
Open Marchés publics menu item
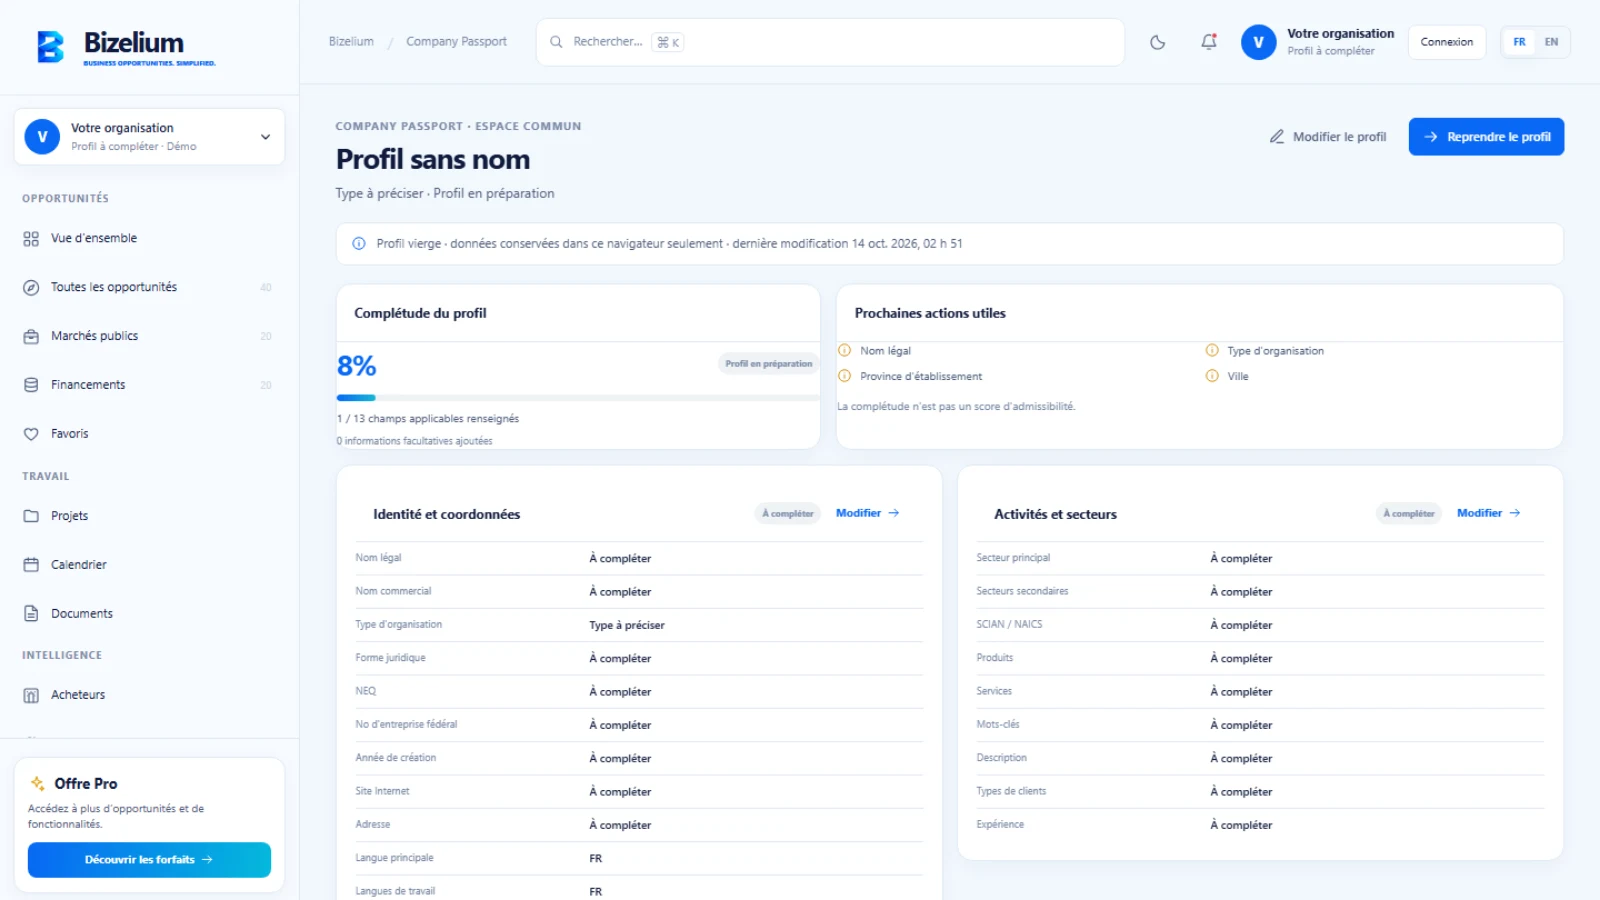(x=148, y=336)
